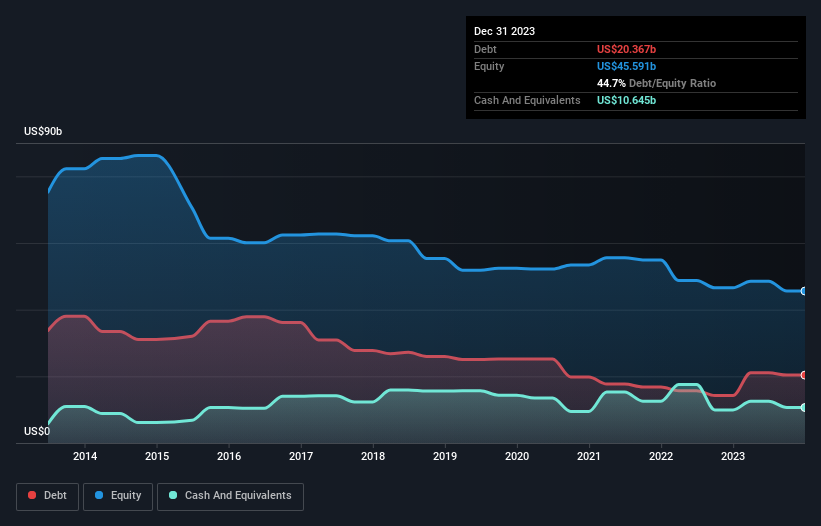The image size is (821, 526).
Task: Select the 2022 x-axis label
Action: tap(661, 456)
